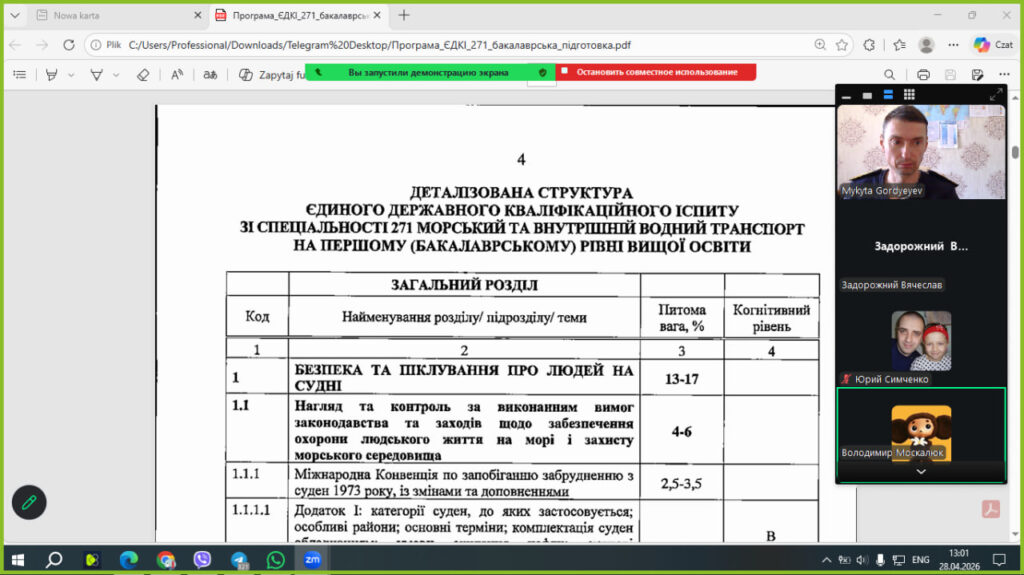Open more PDF toolbar options
The height and width of the screenshot is (575, 1024).
pyautogui.click(x=1004, y=74)
